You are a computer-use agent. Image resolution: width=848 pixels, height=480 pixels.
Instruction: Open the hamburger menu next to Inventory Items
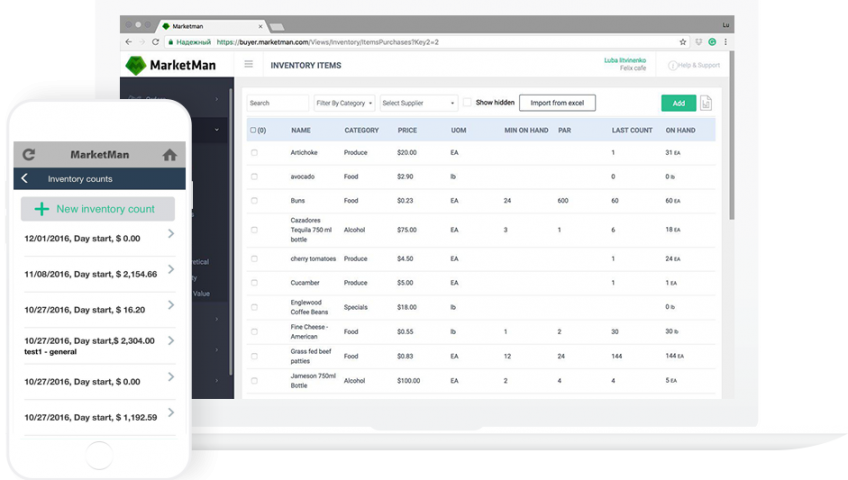pos(249,64)
